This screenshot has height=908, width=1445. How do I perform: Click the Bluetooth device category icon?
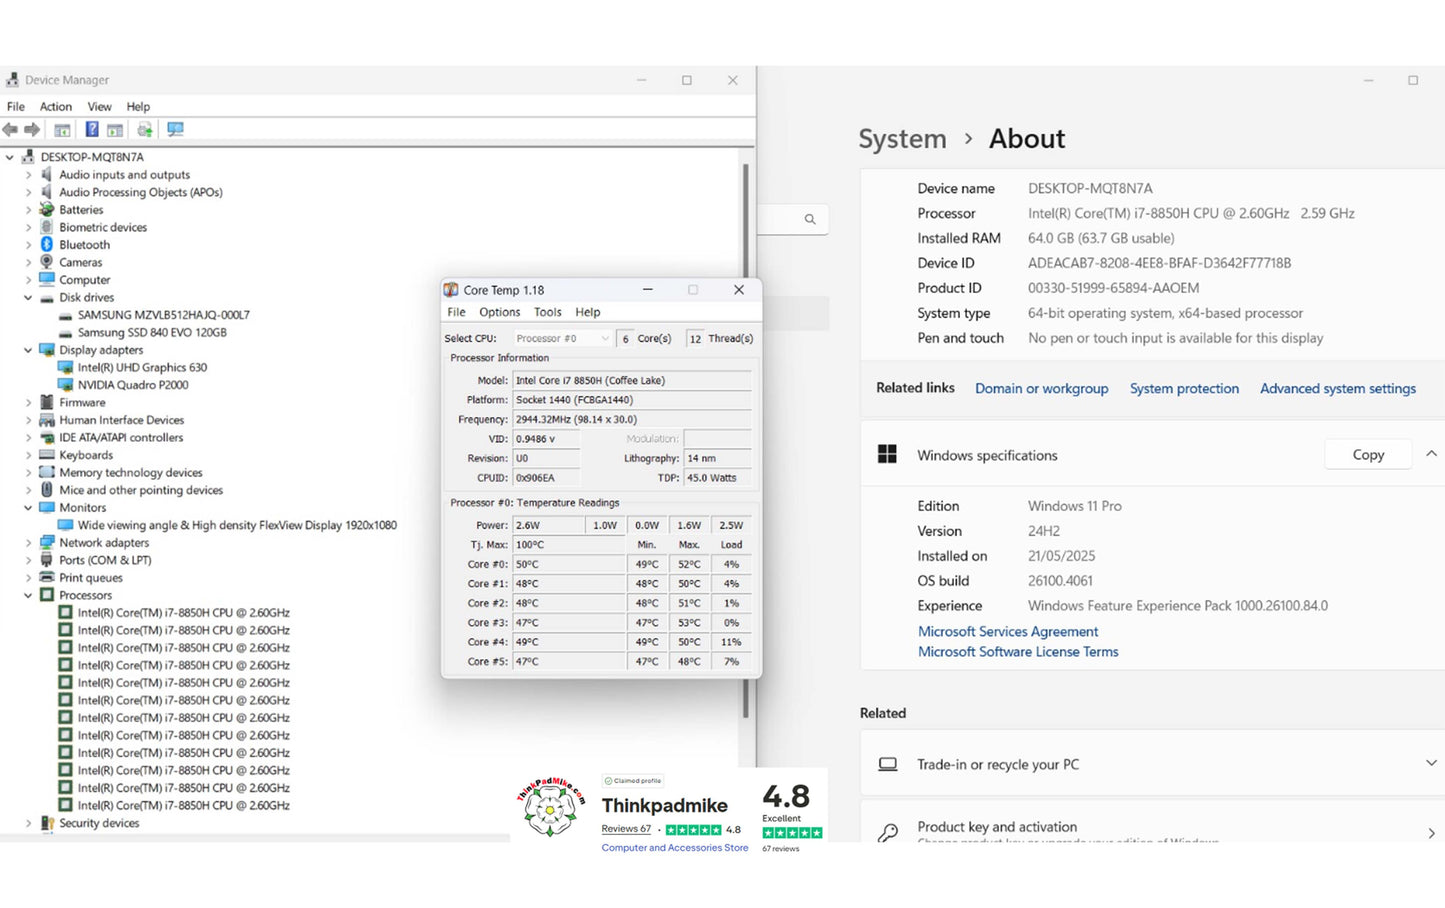click(47, 245)
